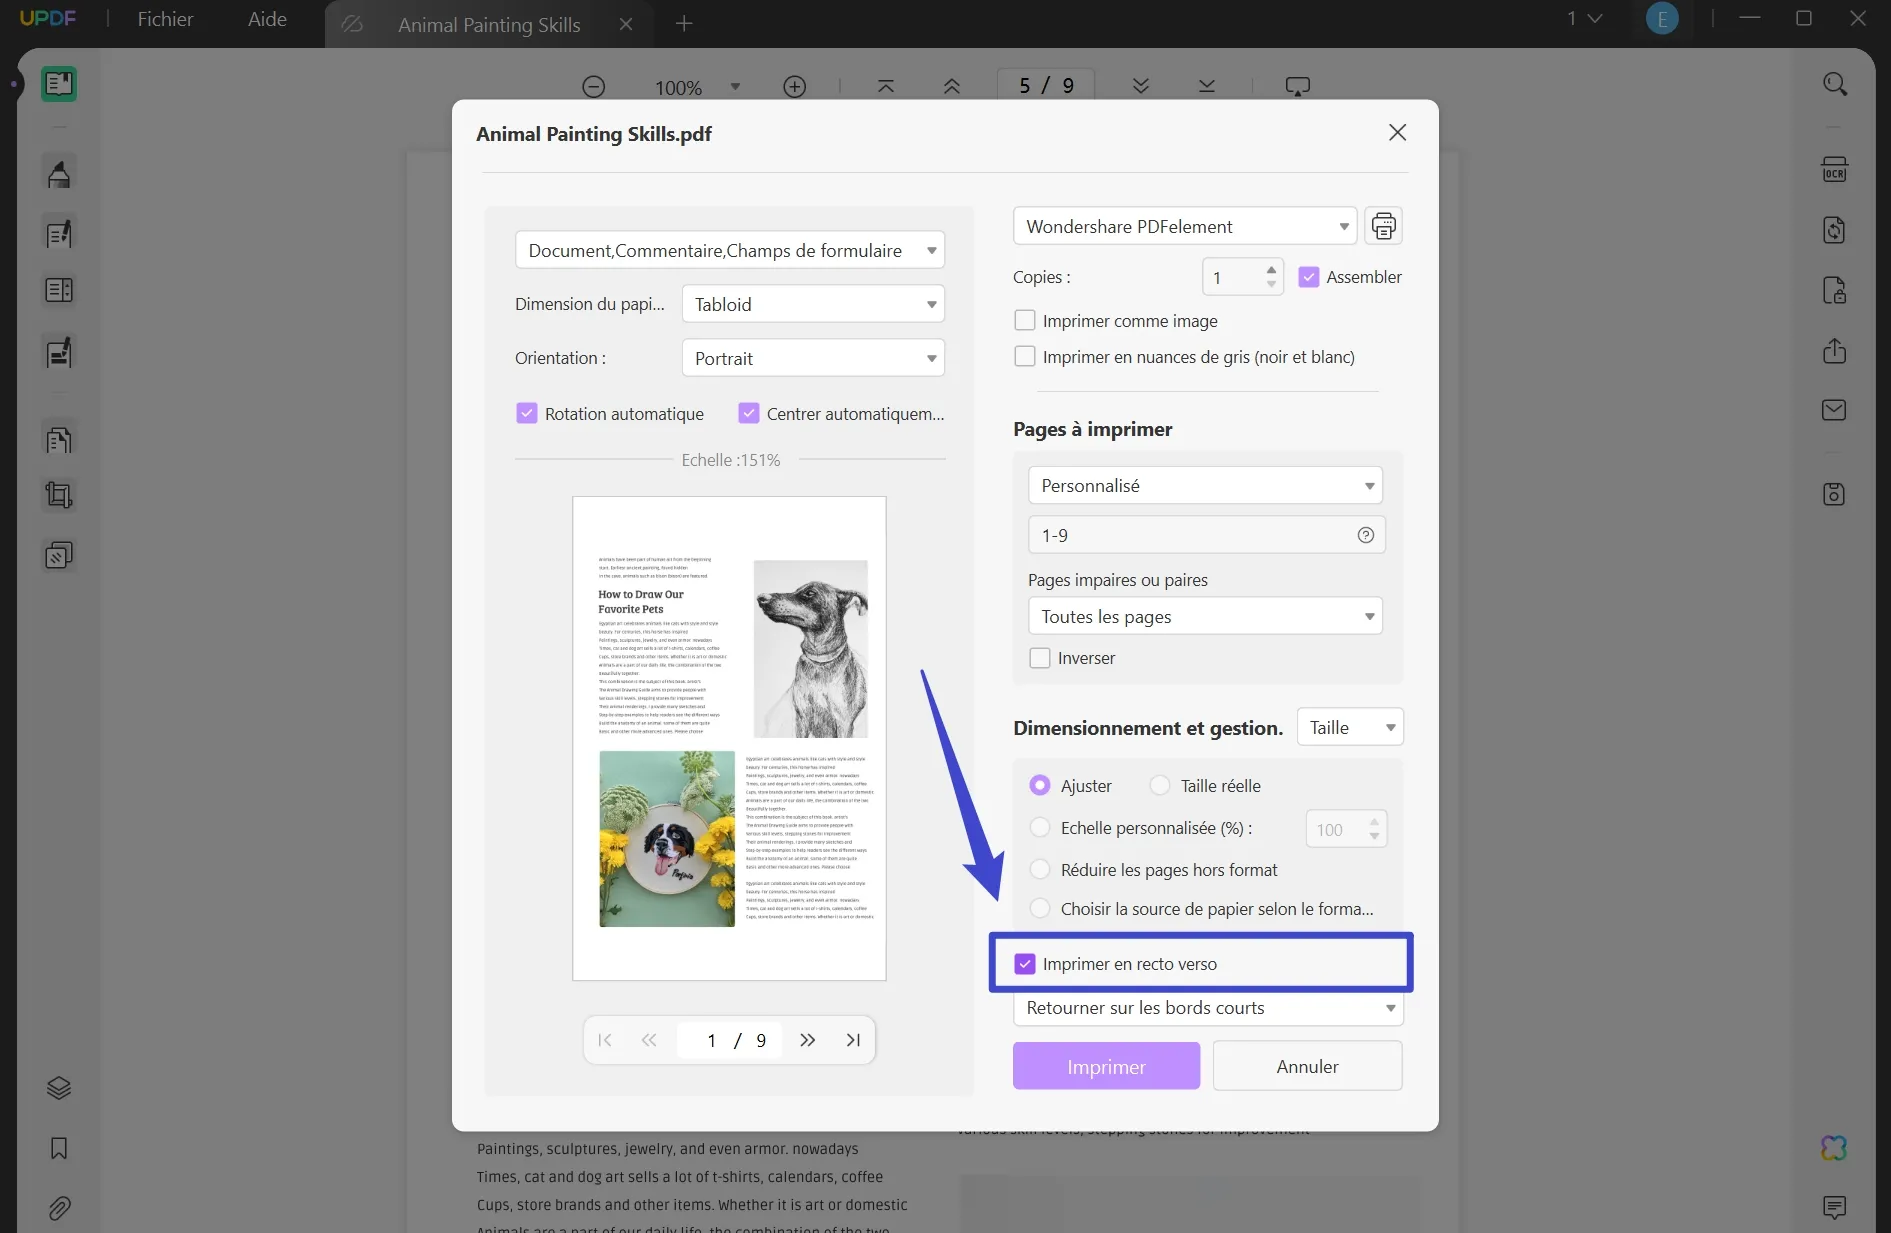Select the OCR tool

pos(1835,169)
